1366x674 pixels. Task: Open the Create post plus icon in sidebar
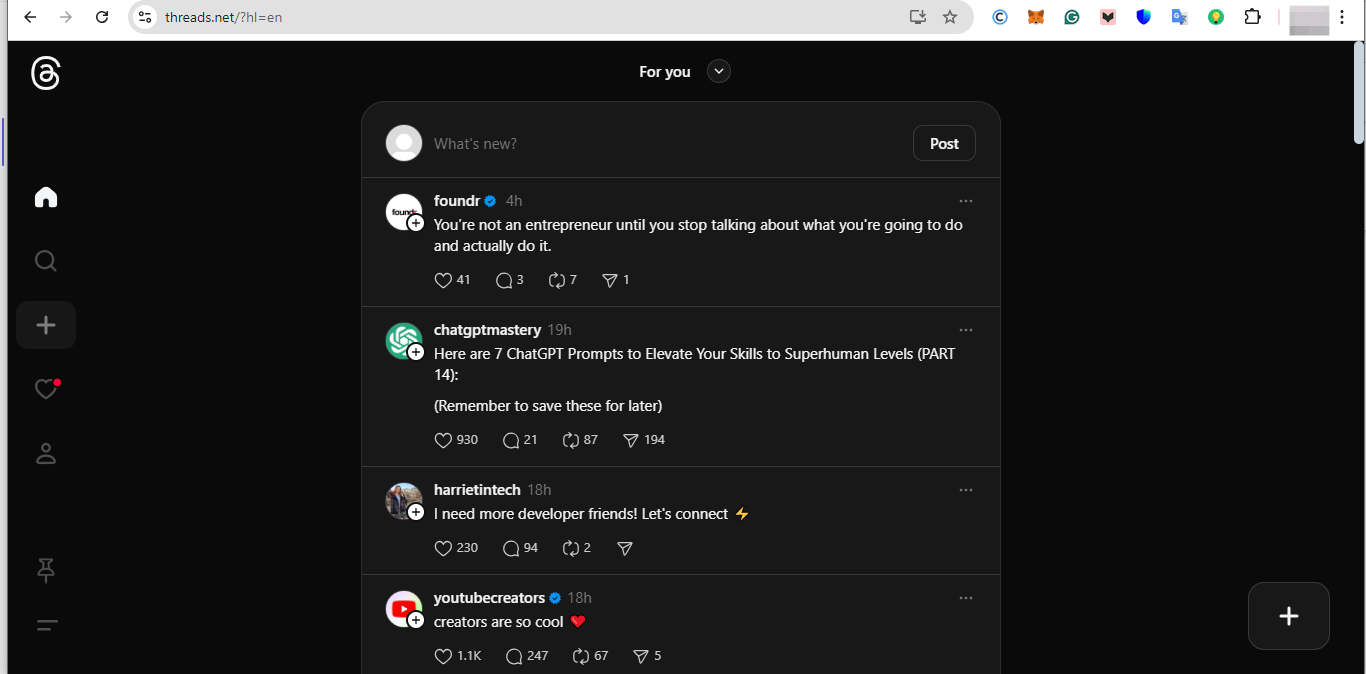(45, 324)
